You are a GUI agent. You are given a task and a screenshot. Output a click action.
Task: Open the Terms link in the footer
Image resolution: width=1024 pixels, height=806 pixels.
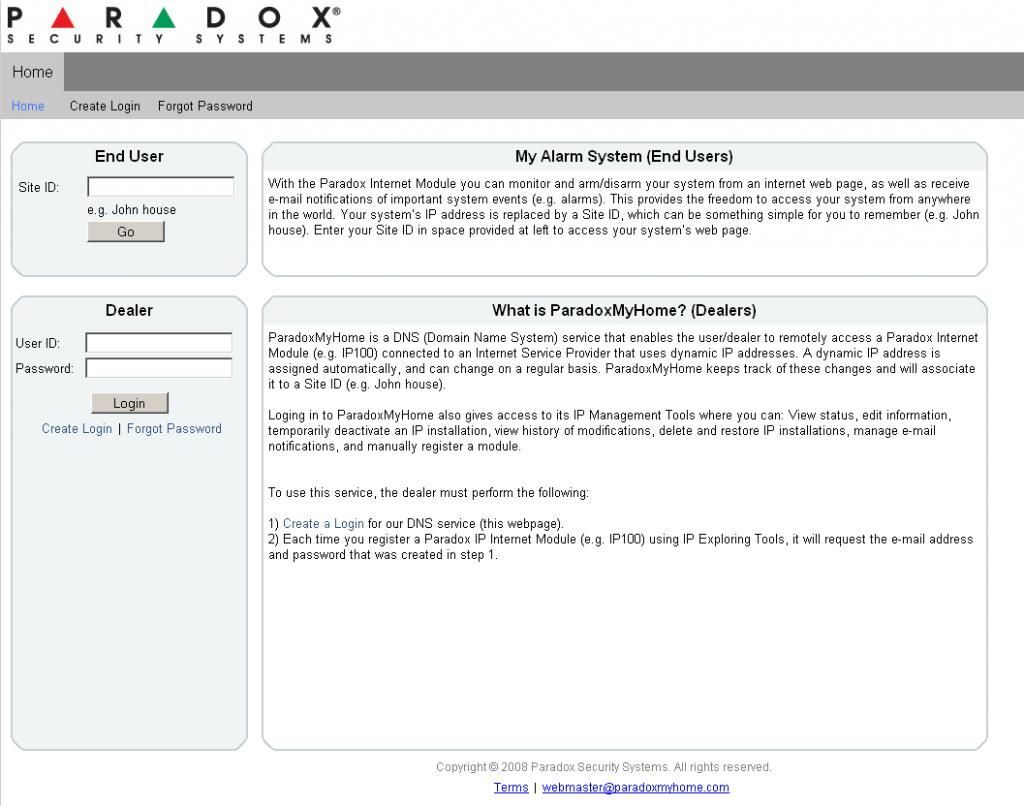[511, 788]
